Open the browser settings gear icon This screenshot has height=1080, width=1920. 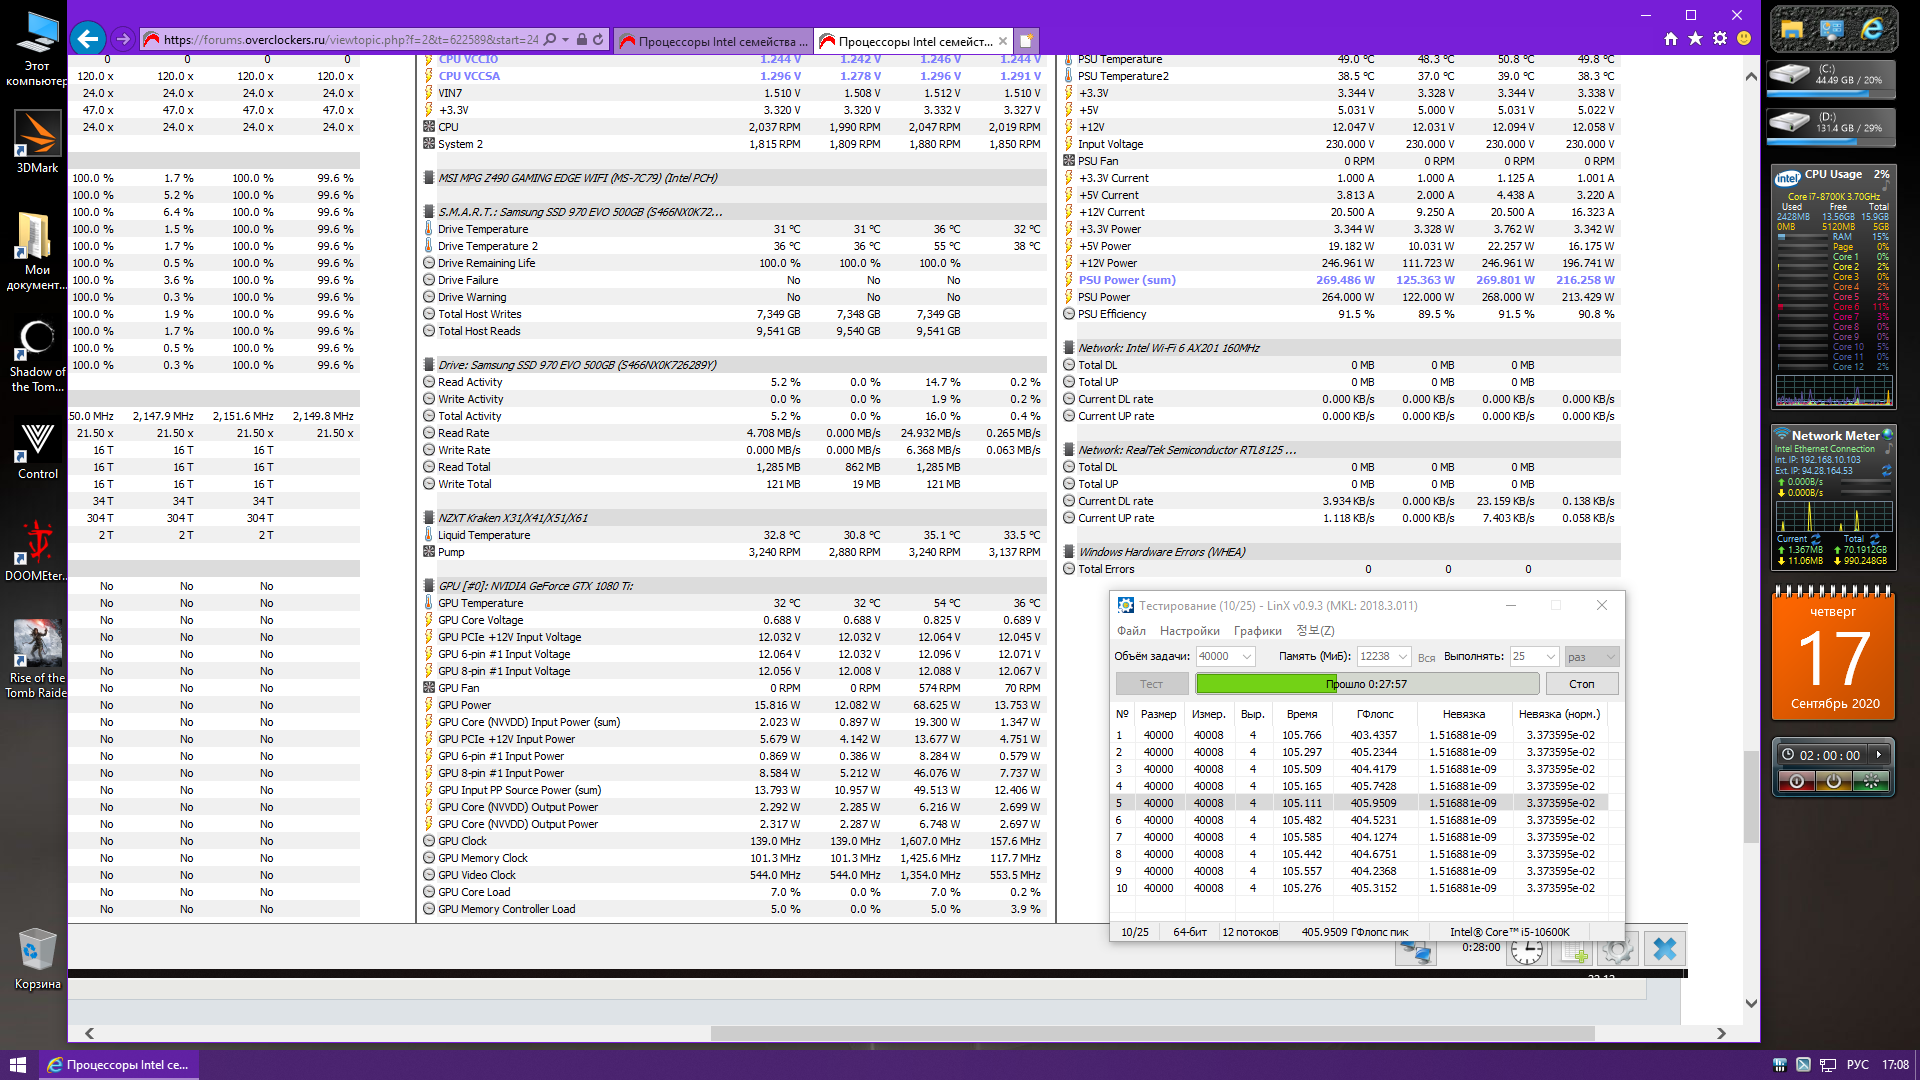point(1720,39)
